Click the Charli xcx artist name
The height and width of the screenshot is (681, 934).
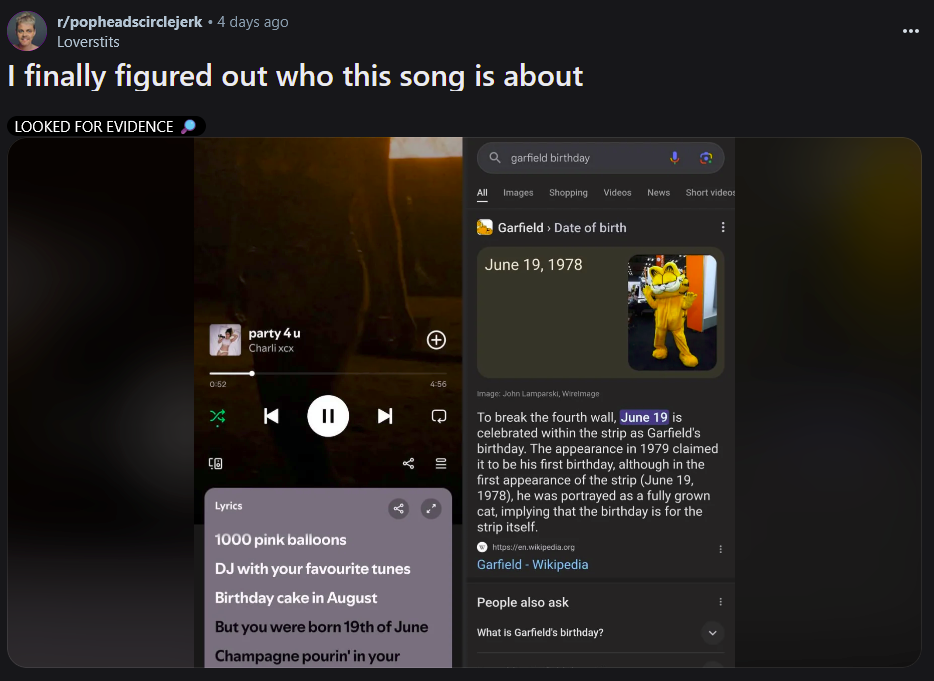271,348
